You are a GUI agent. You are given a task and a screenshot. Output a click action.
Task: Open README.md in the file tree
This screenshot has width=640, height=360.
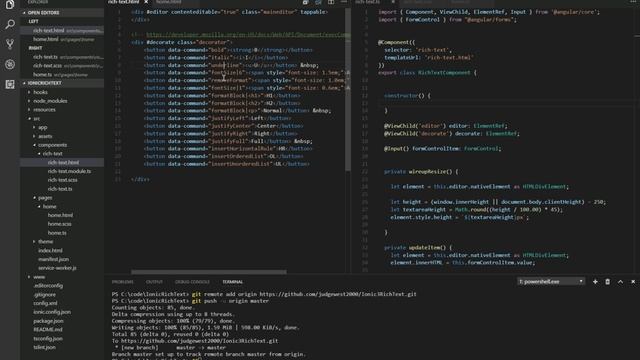click(x=48, y=330)
